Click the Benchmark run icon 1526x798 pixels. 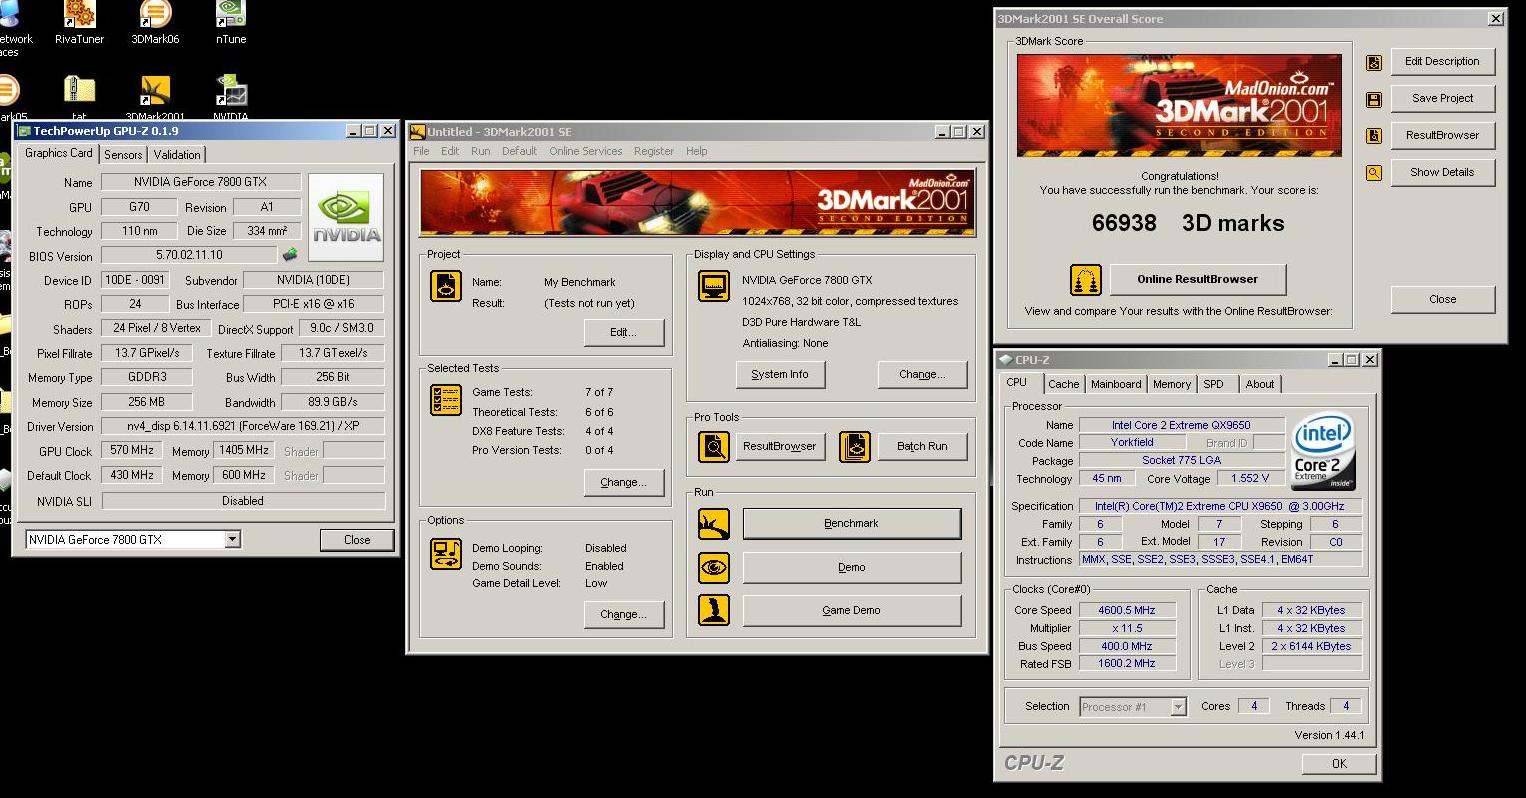click(714, 523)
